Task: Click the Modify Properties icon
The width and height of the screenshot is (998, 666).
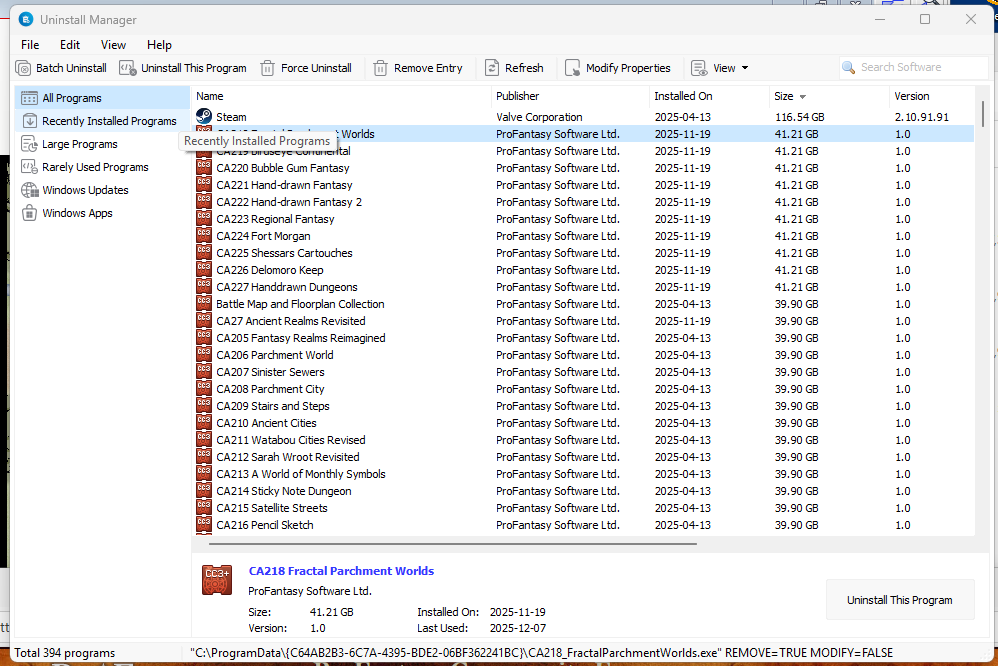Action: tap(572, 68)
